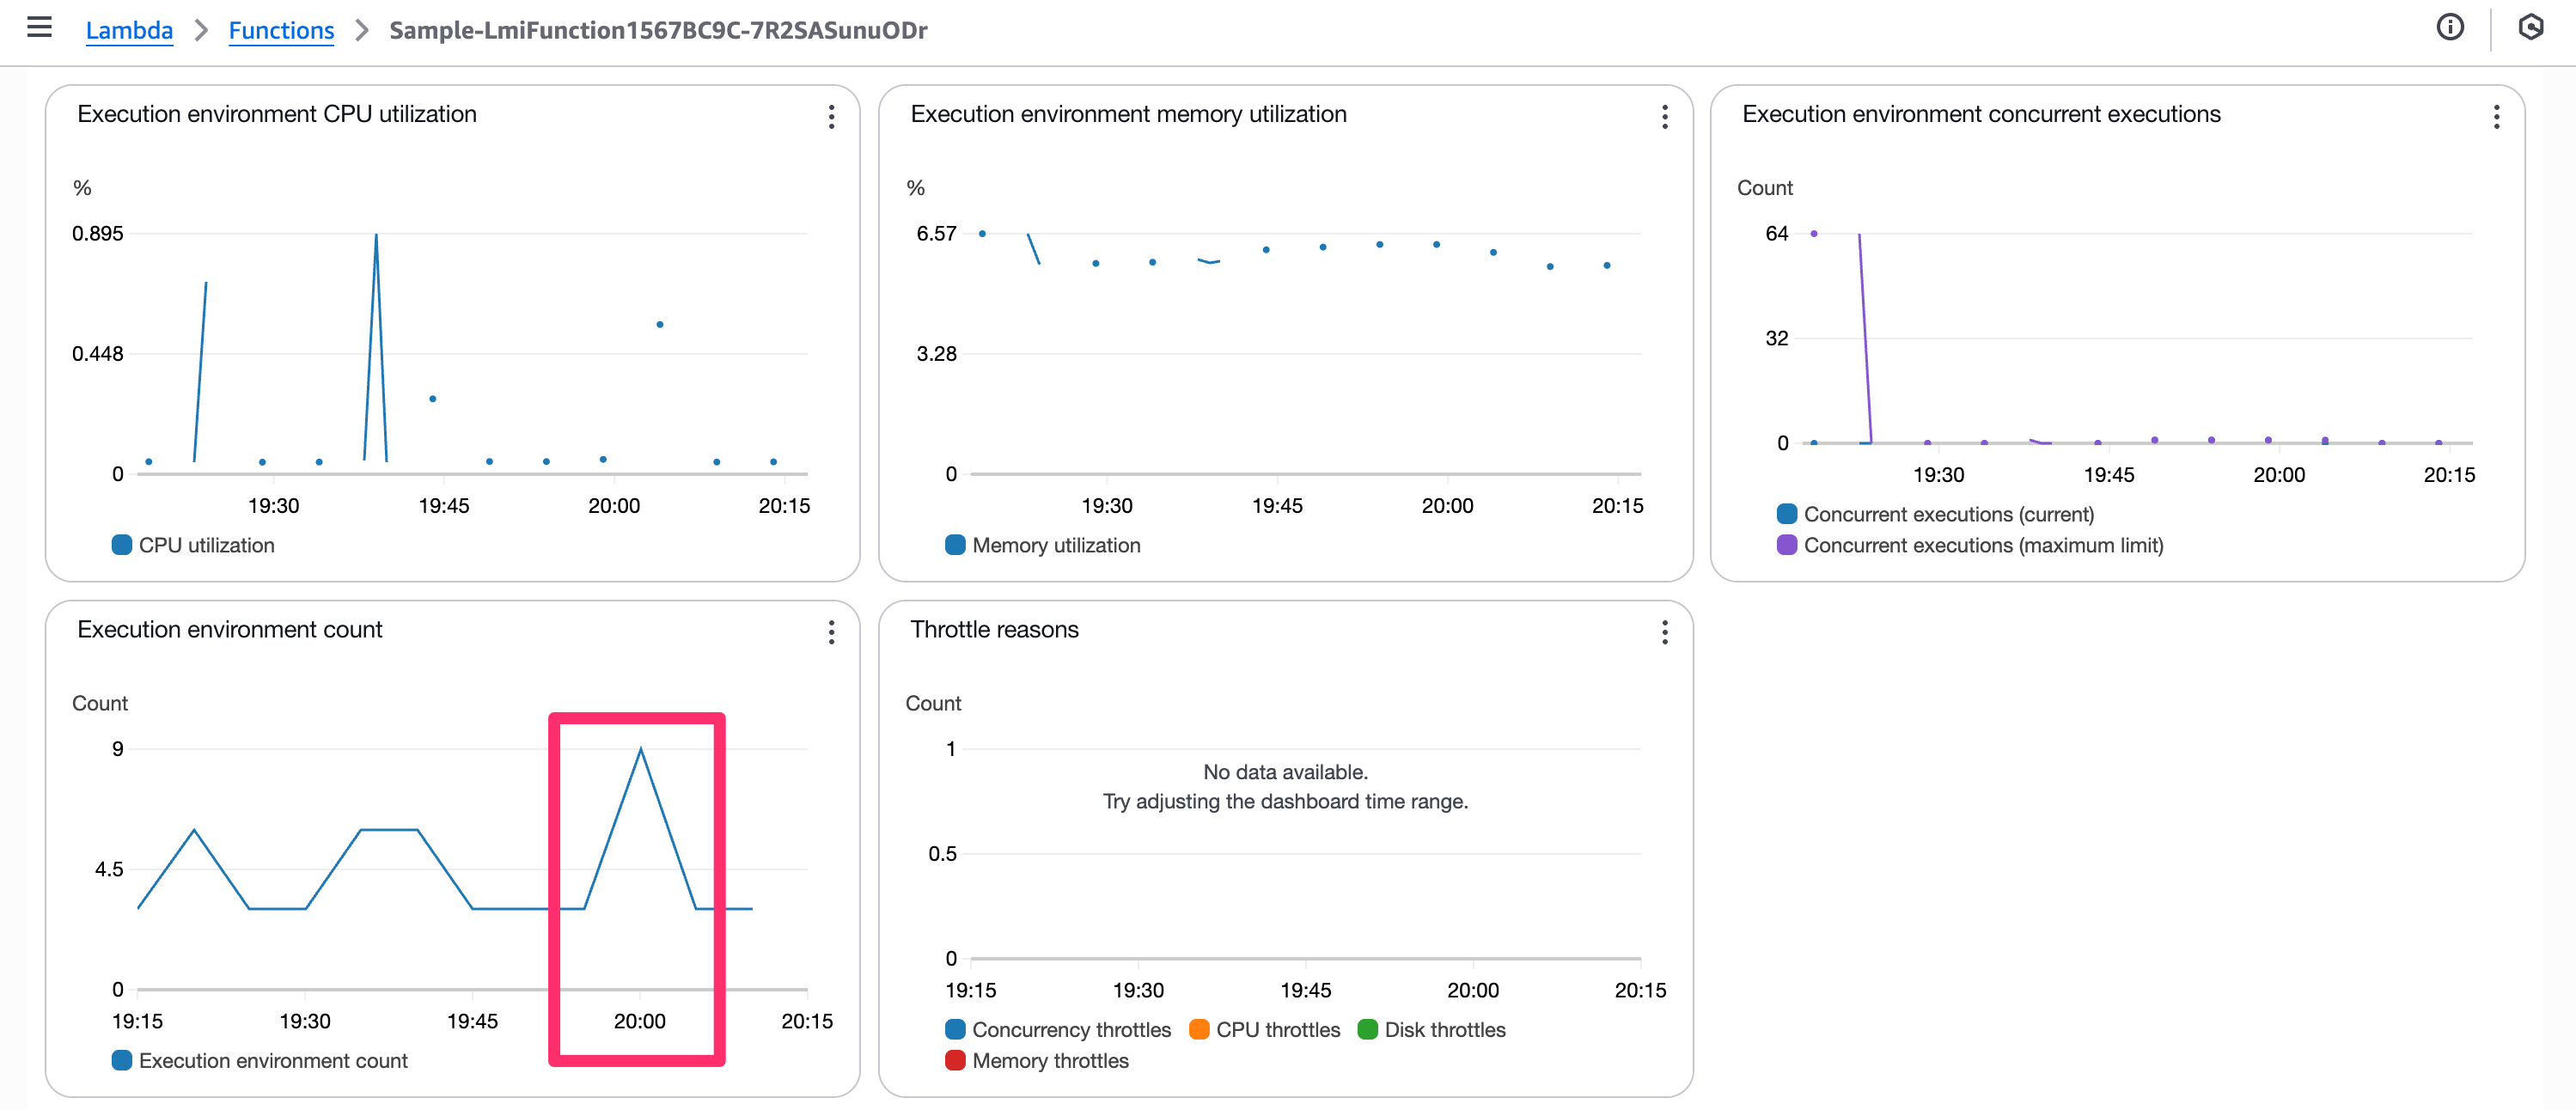Toggle Memory utilization legend series
Viewport: 2576px width, 1110px height.
pos(1055,545)
